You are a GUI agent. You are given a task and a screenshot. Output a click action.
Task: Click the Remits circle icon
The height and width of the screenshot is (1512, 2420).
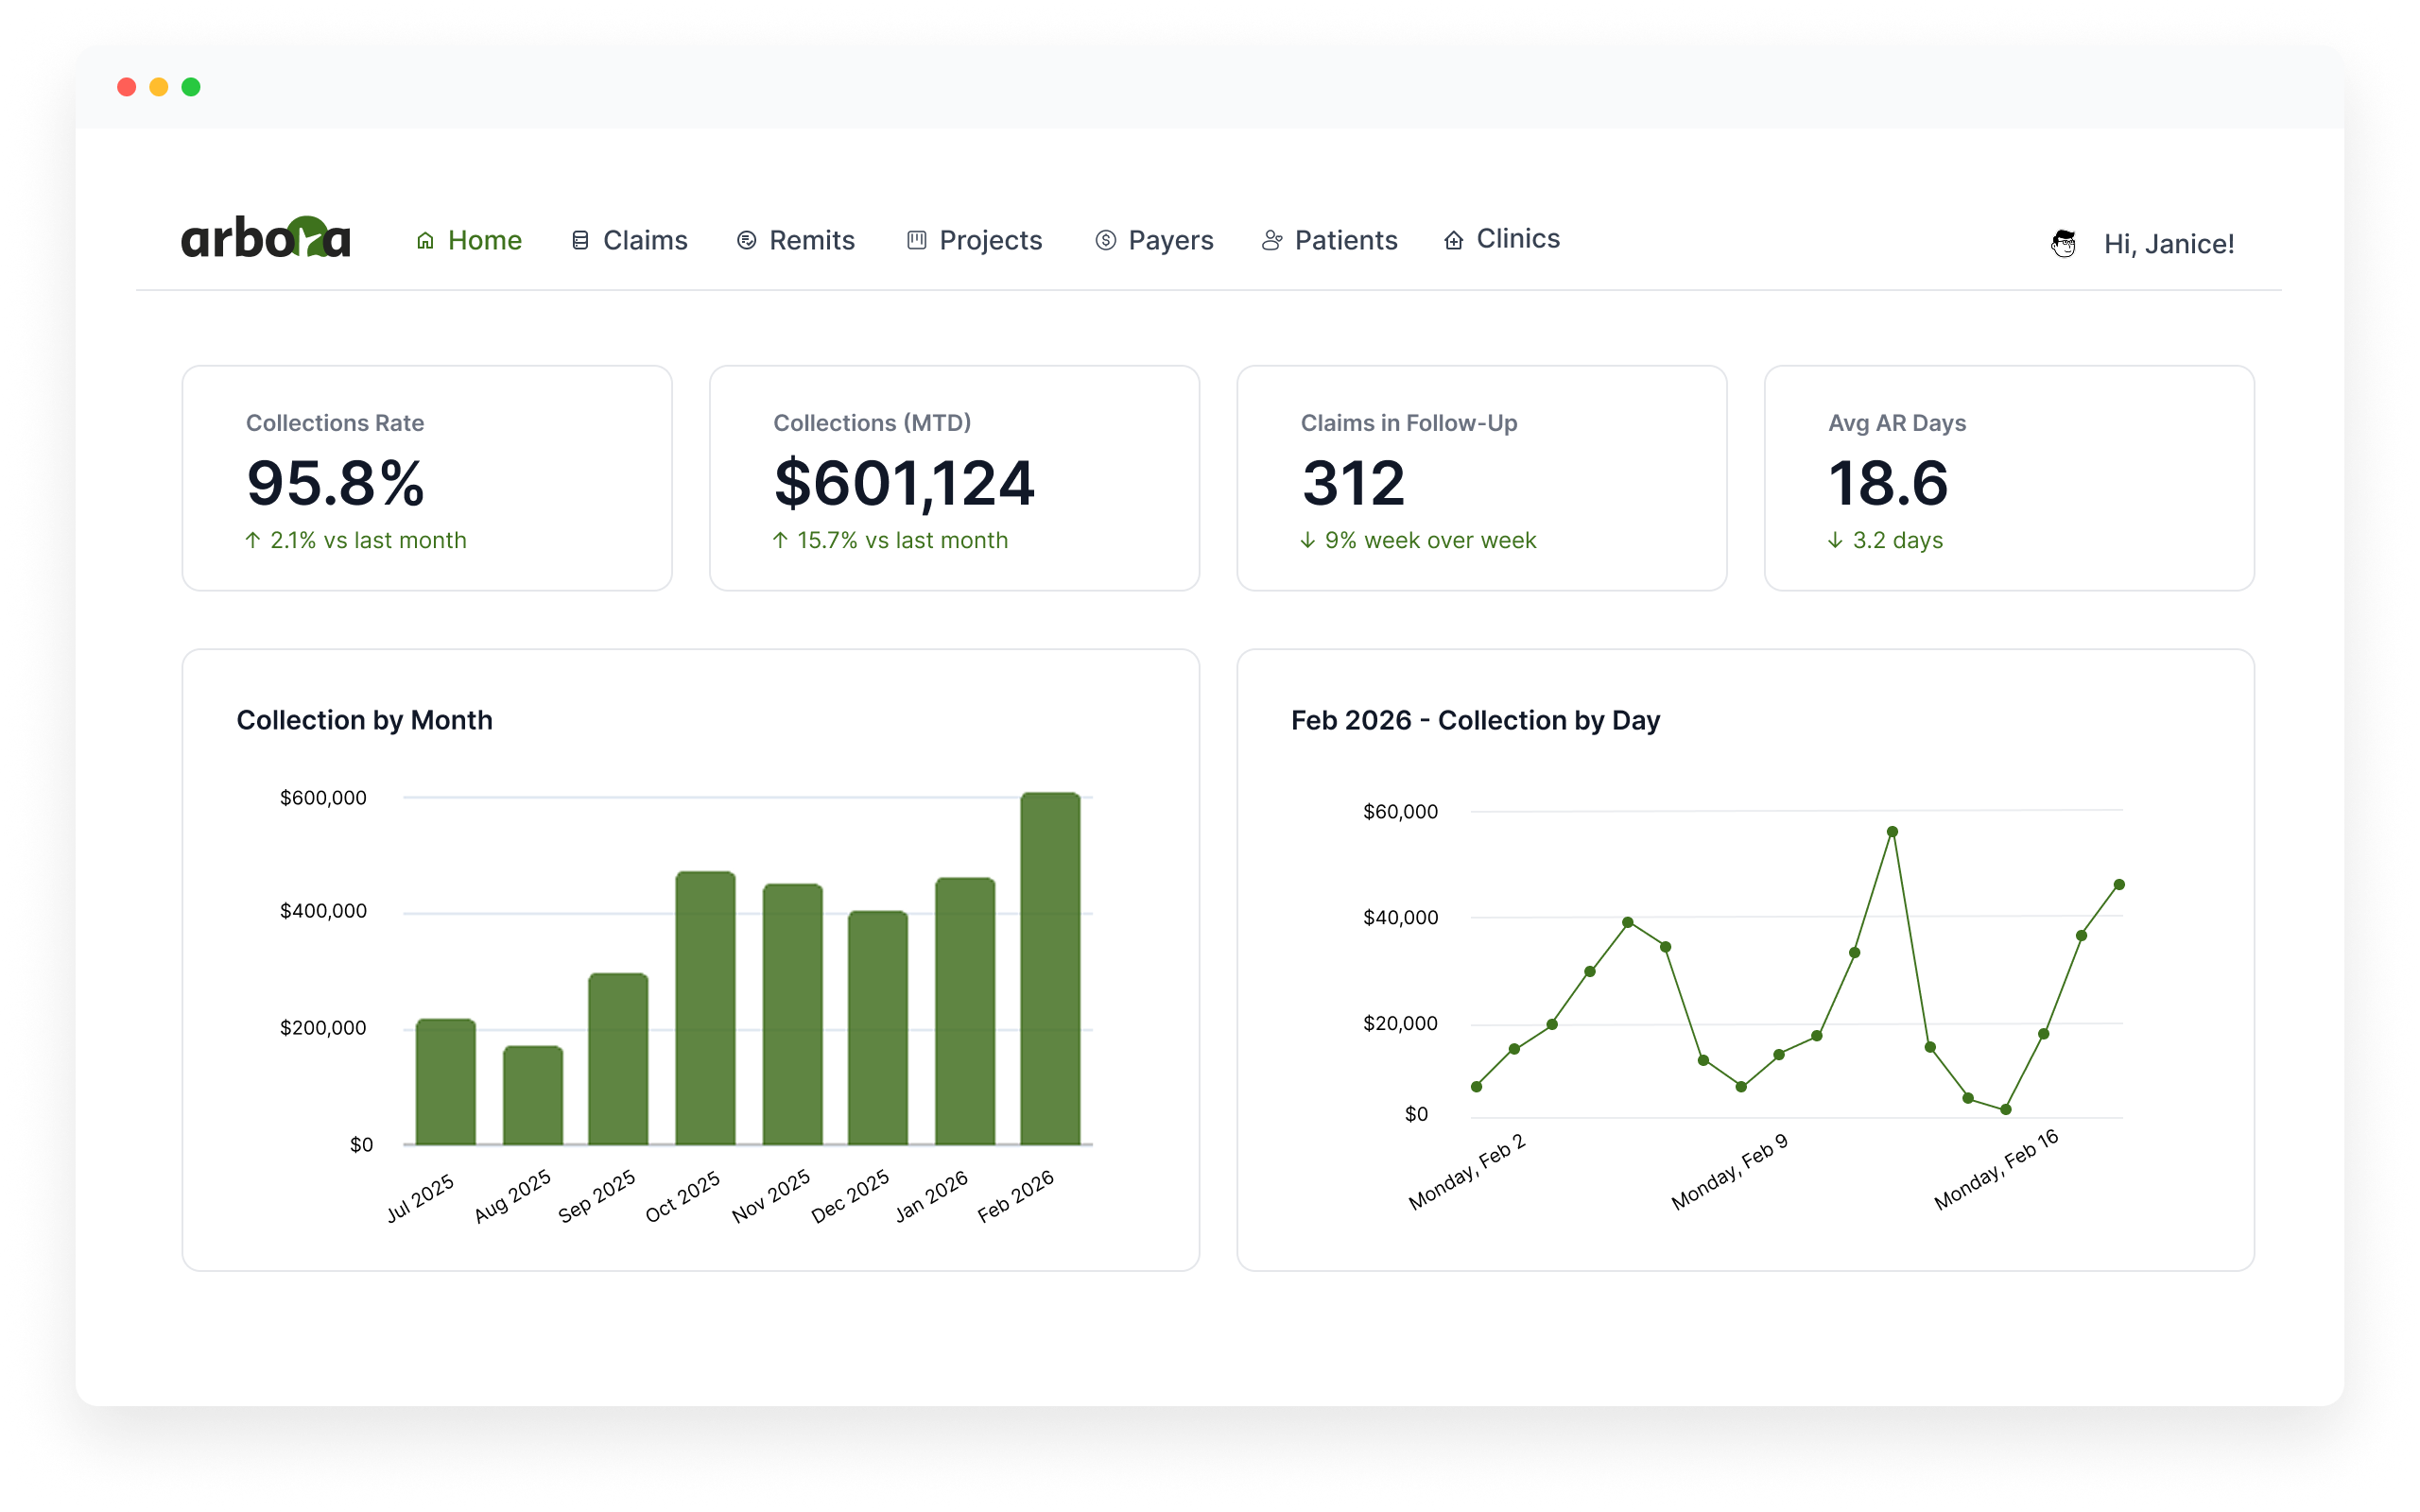coord(746,240)
